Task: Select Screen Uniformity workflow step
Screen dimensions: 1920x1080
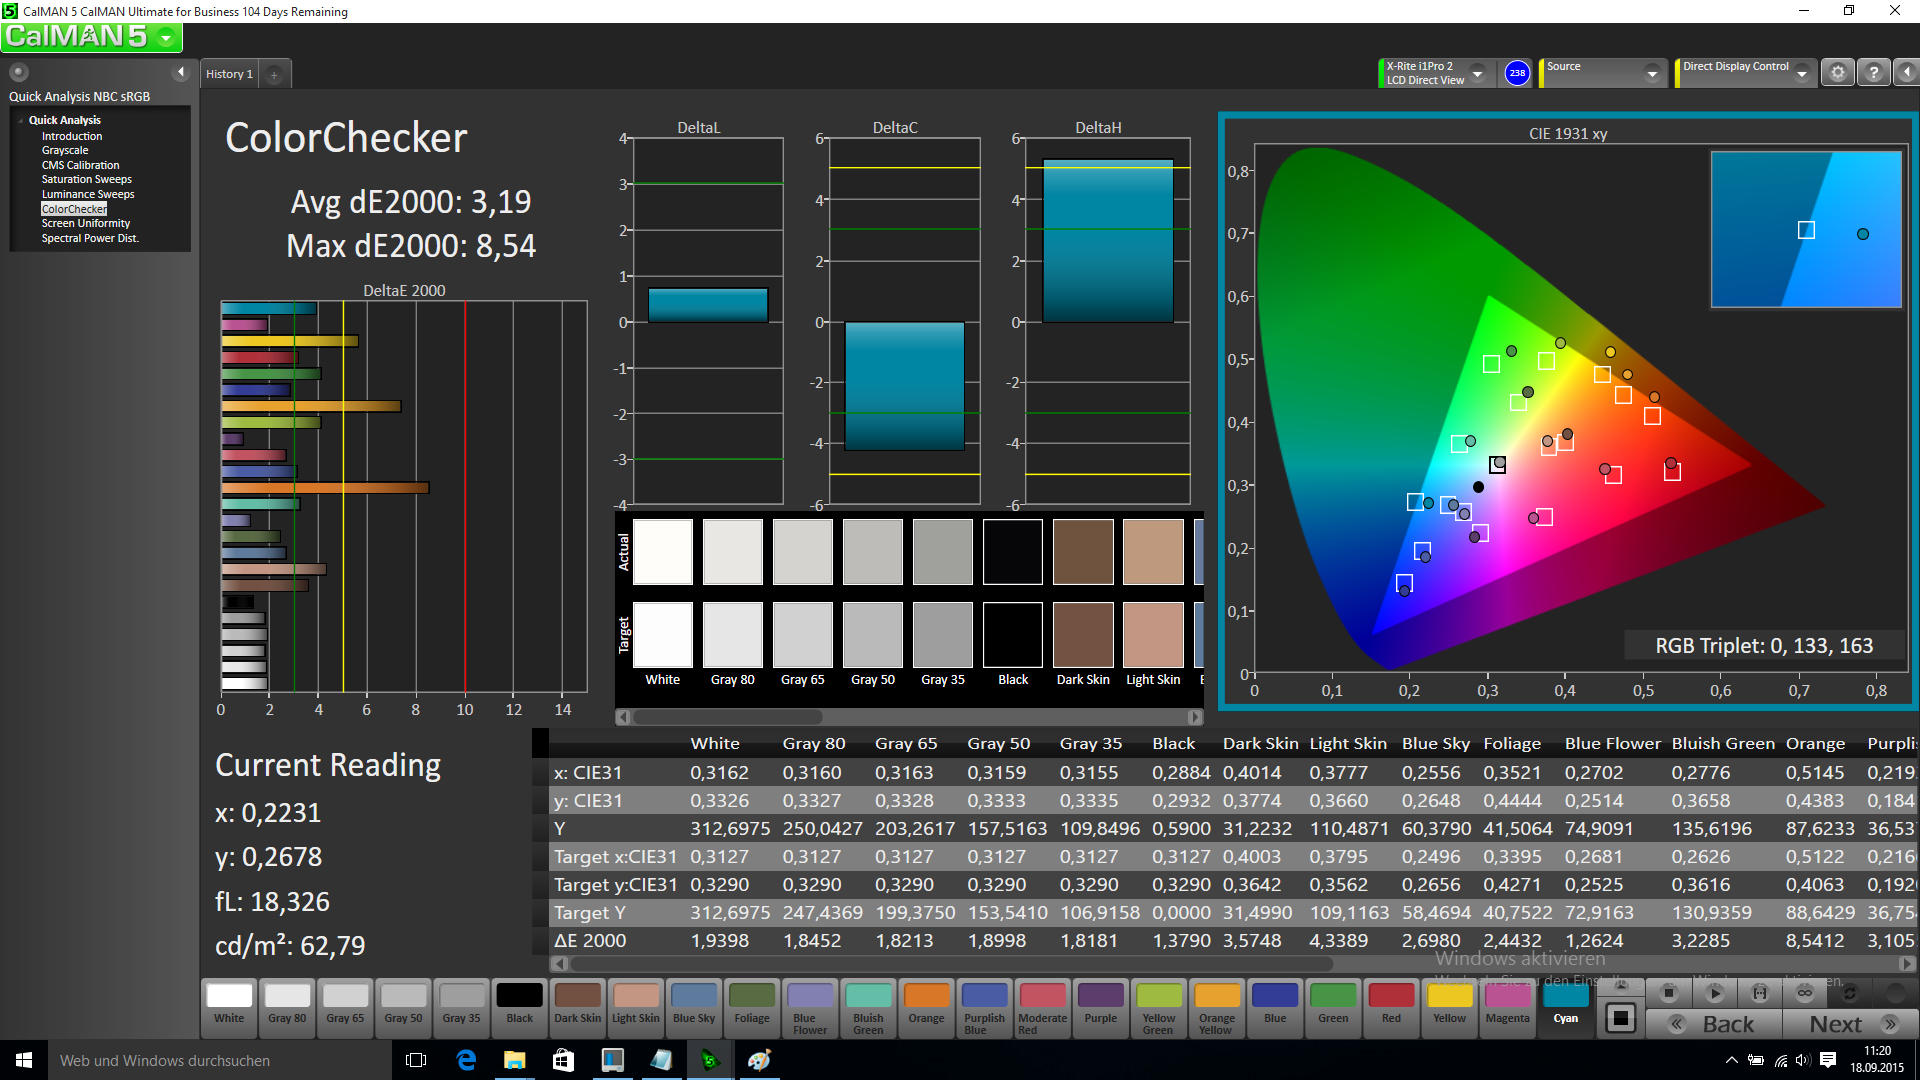Action: tap(86, 223)
